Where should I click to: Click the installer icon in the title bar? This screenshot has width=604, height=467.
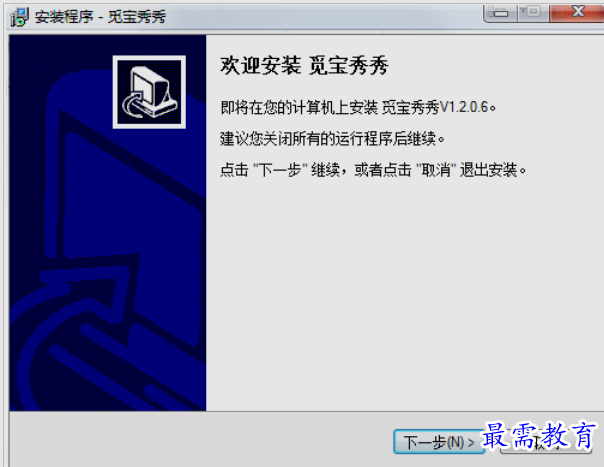click(19, 17)
